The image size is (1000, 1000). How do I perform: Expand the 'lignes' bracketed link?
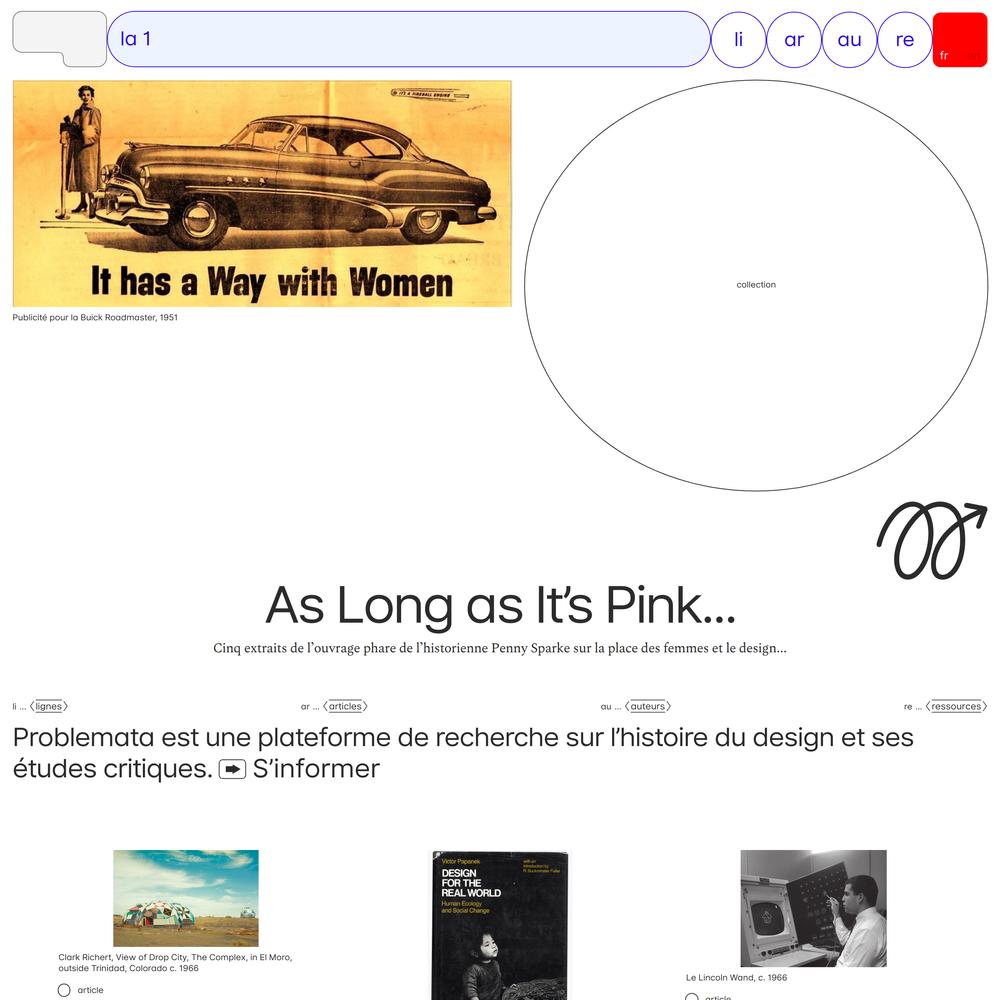tap(48, 706)
